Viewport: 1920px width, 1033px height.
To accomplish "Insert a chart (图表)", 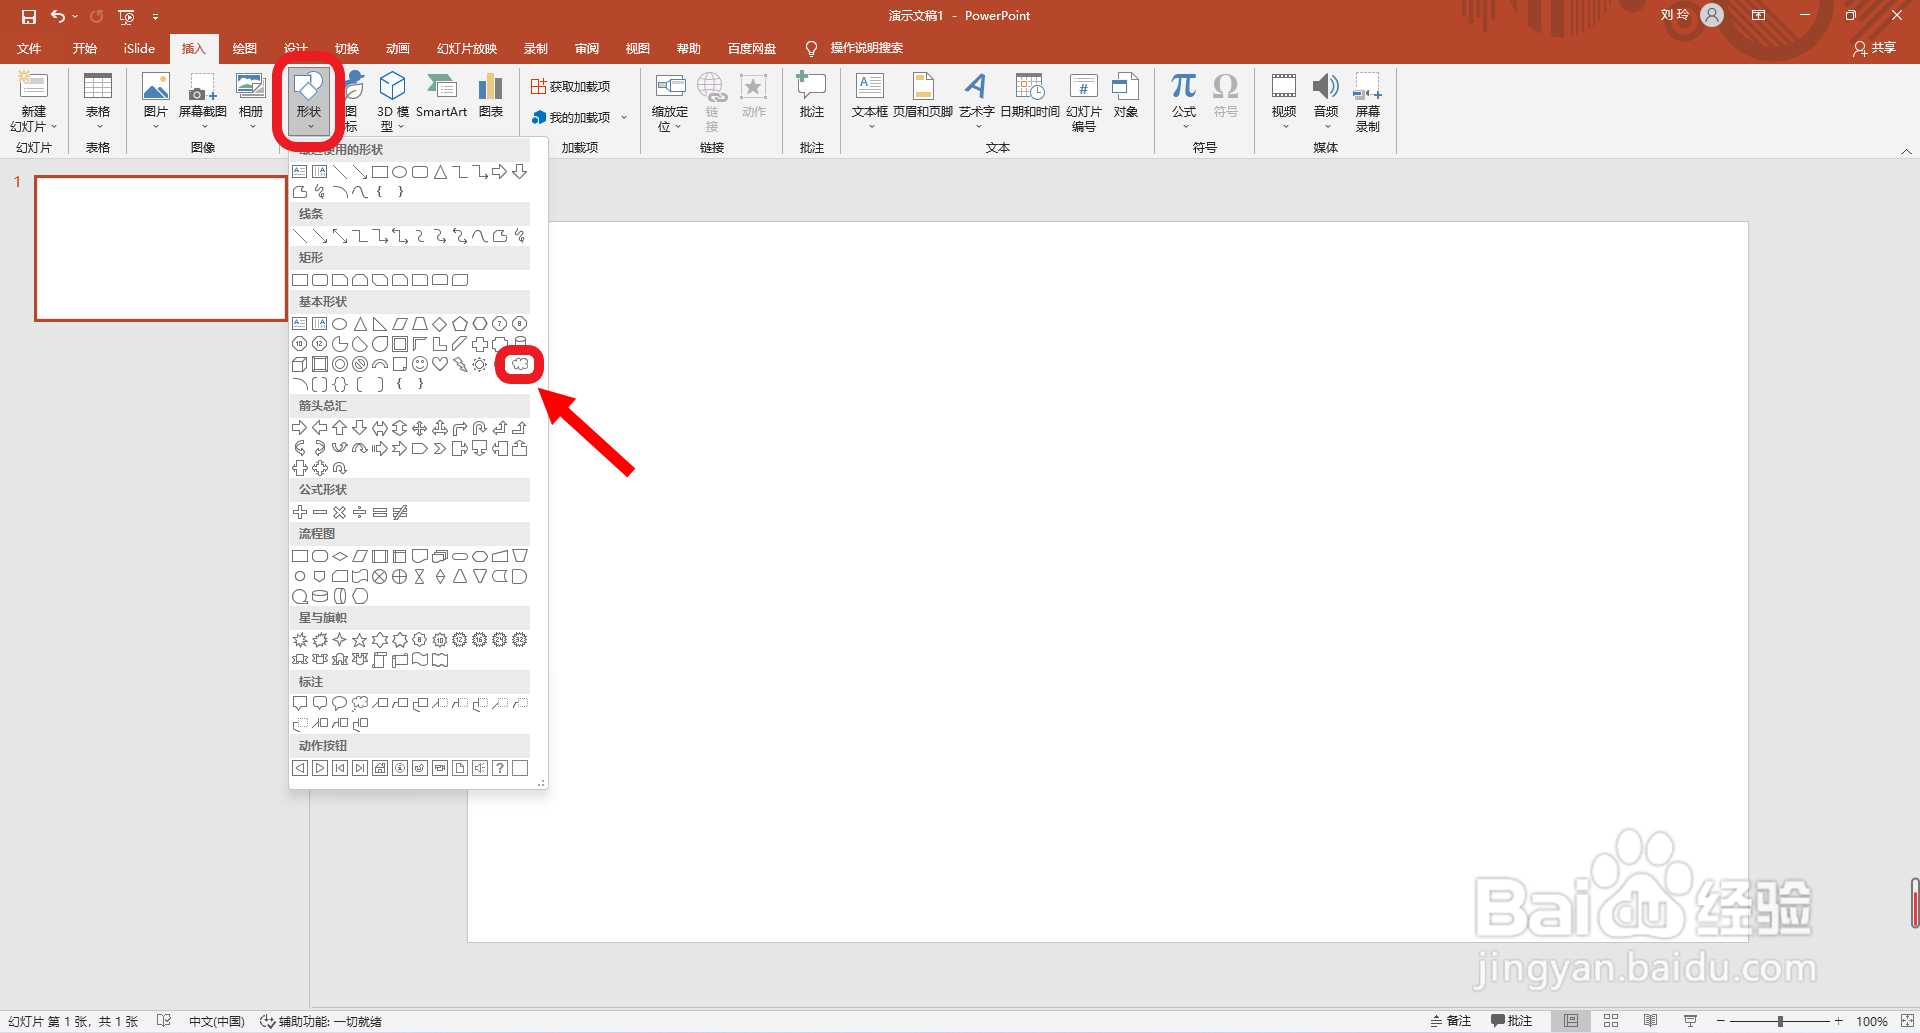I will (x=491, y=96).
